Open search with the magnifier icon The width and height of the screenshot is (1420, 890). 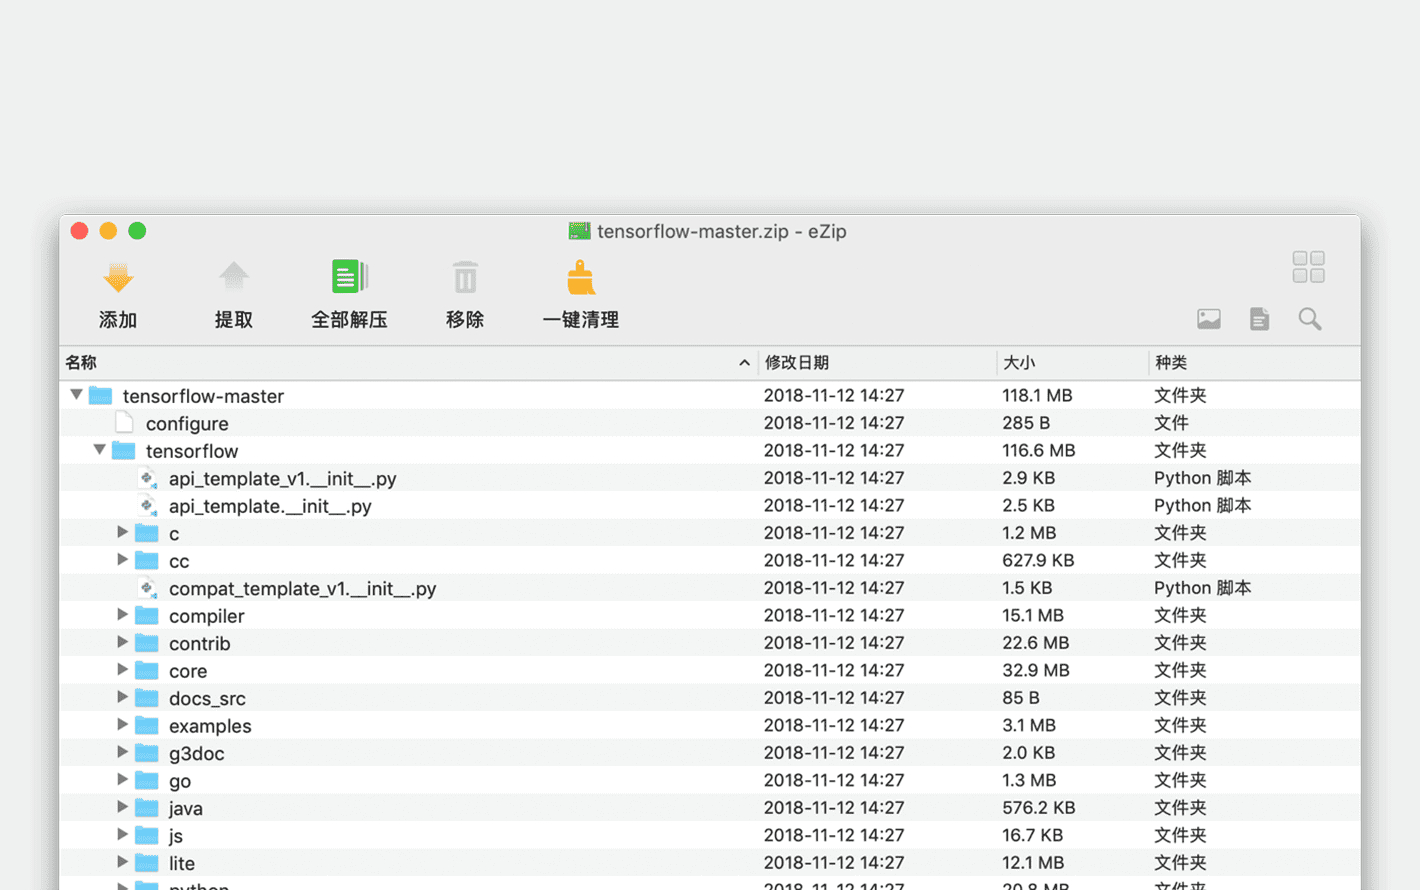[1310, 319]
